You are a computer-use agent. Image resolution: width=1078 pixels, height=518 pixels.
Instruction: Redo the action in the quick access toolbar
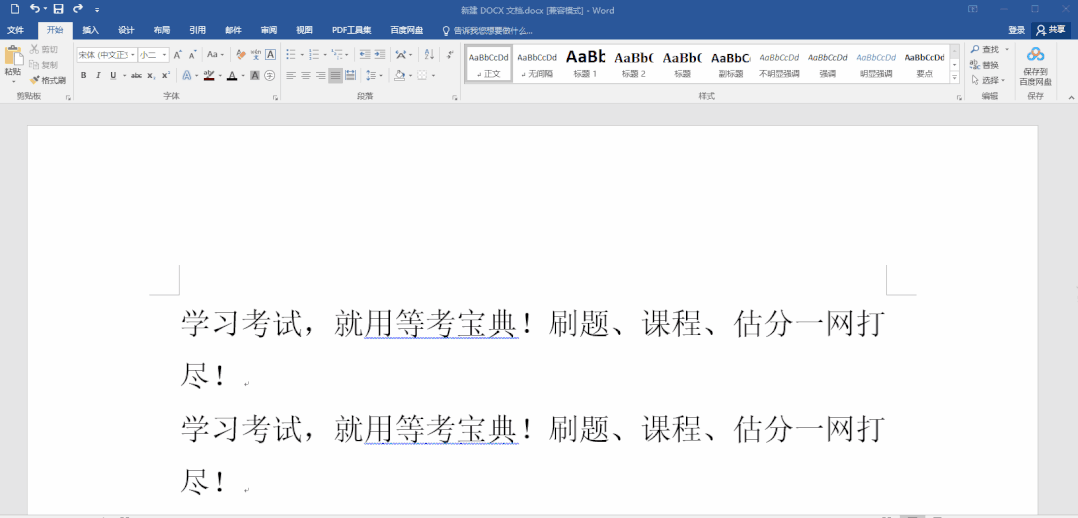point(78,9)
